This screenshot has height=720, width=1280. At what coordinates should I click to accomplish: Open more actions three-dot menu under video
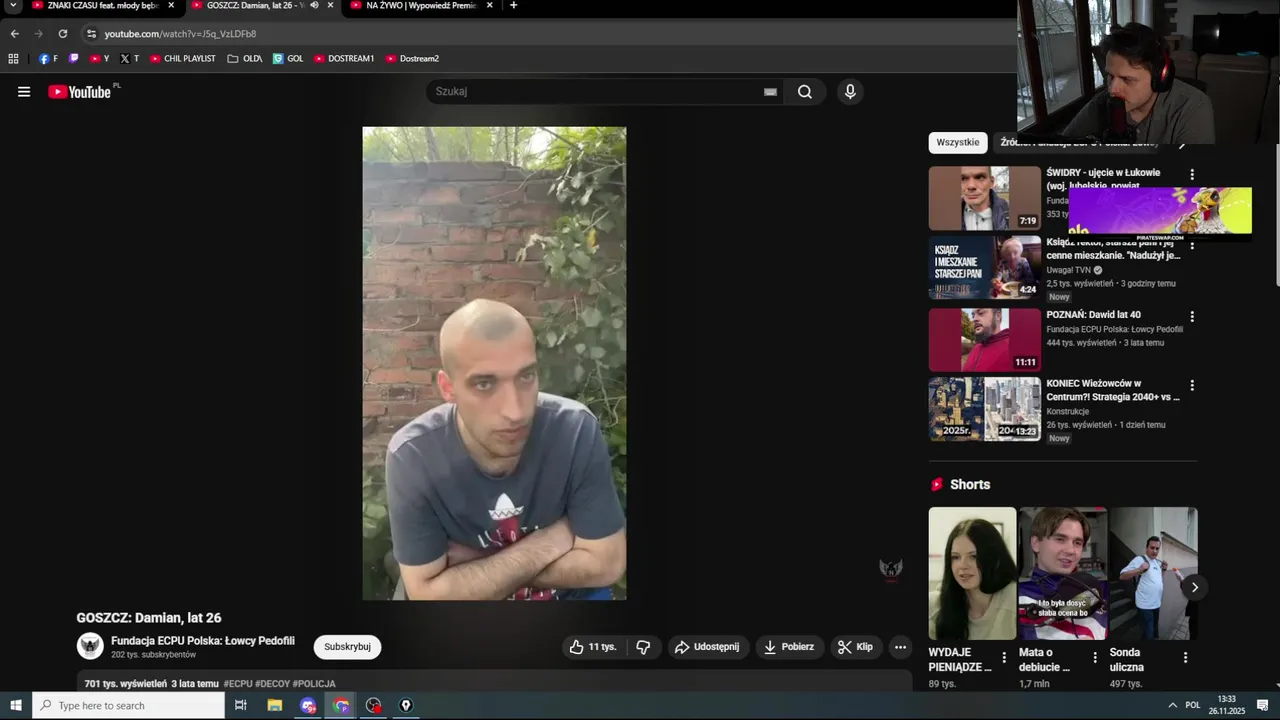pyautogui.click(x=900, y=647)
